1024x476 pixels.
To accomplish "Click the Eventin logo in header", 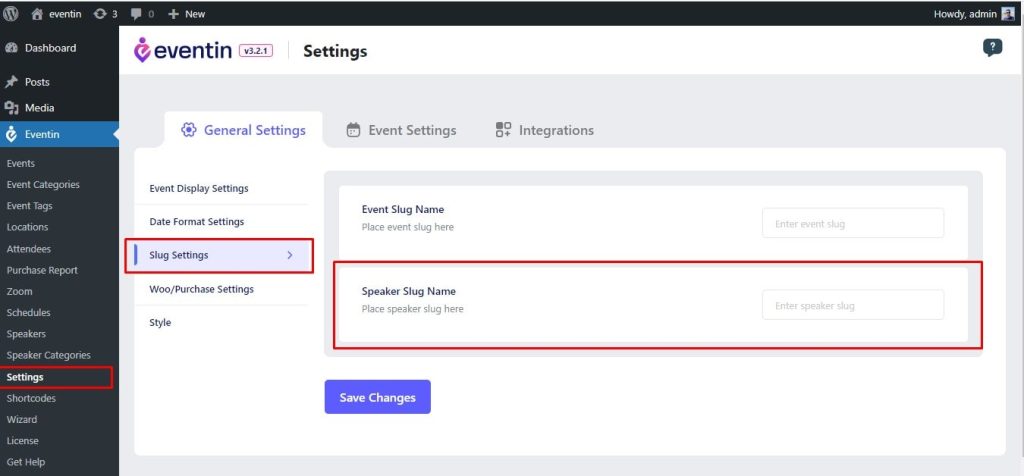I will click(183, 50).
